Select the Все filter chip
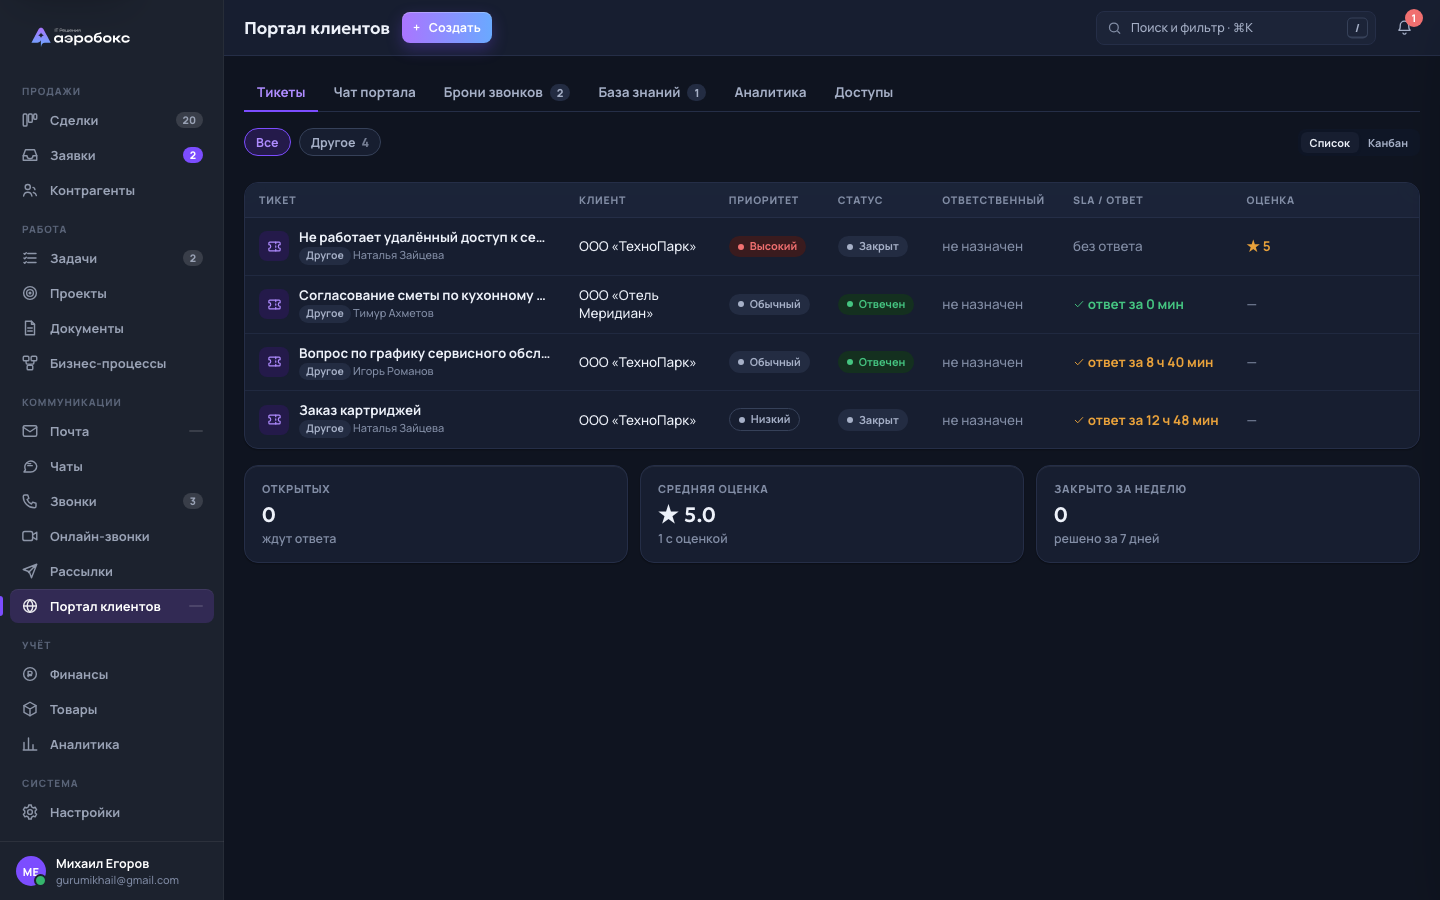The height and width of the screenshot is (900, 1440). click(x=267, y=142)
